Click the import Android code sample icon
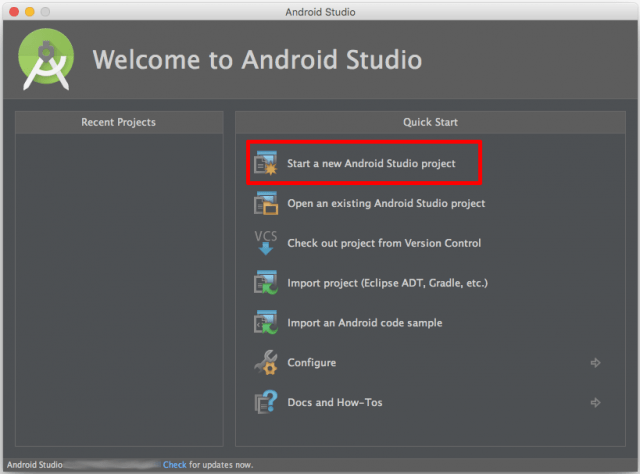 tap(265, 323)
